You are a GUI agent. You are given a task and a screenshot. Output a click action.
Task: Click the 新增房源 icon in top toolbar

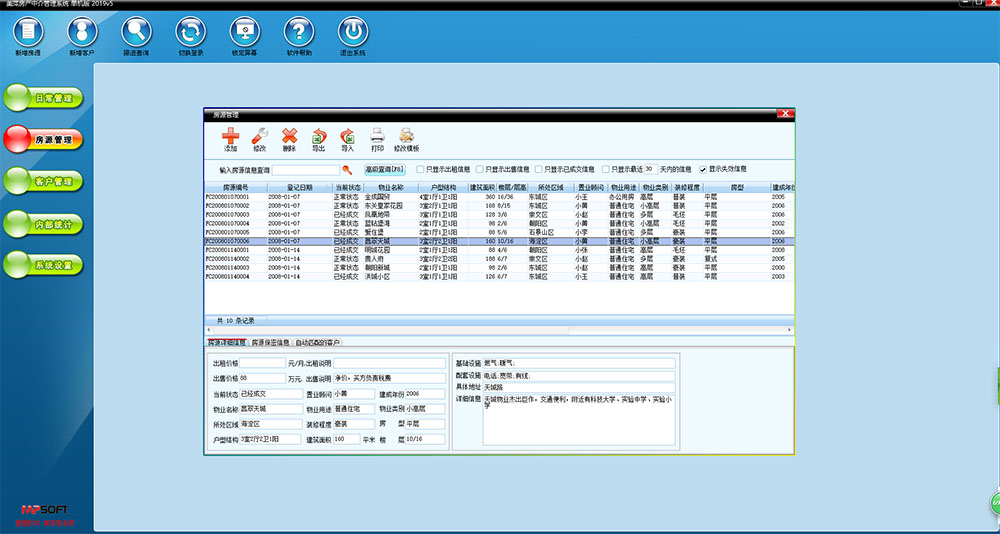(x=29, y=33)
